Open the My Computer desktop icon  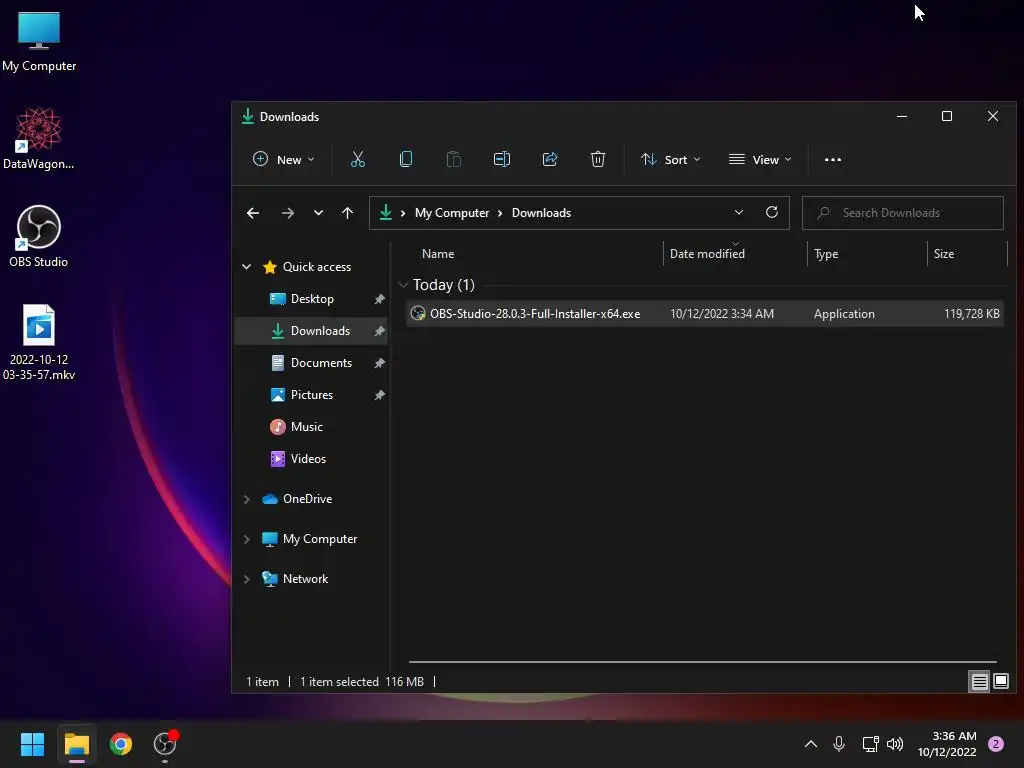point(39,42)
